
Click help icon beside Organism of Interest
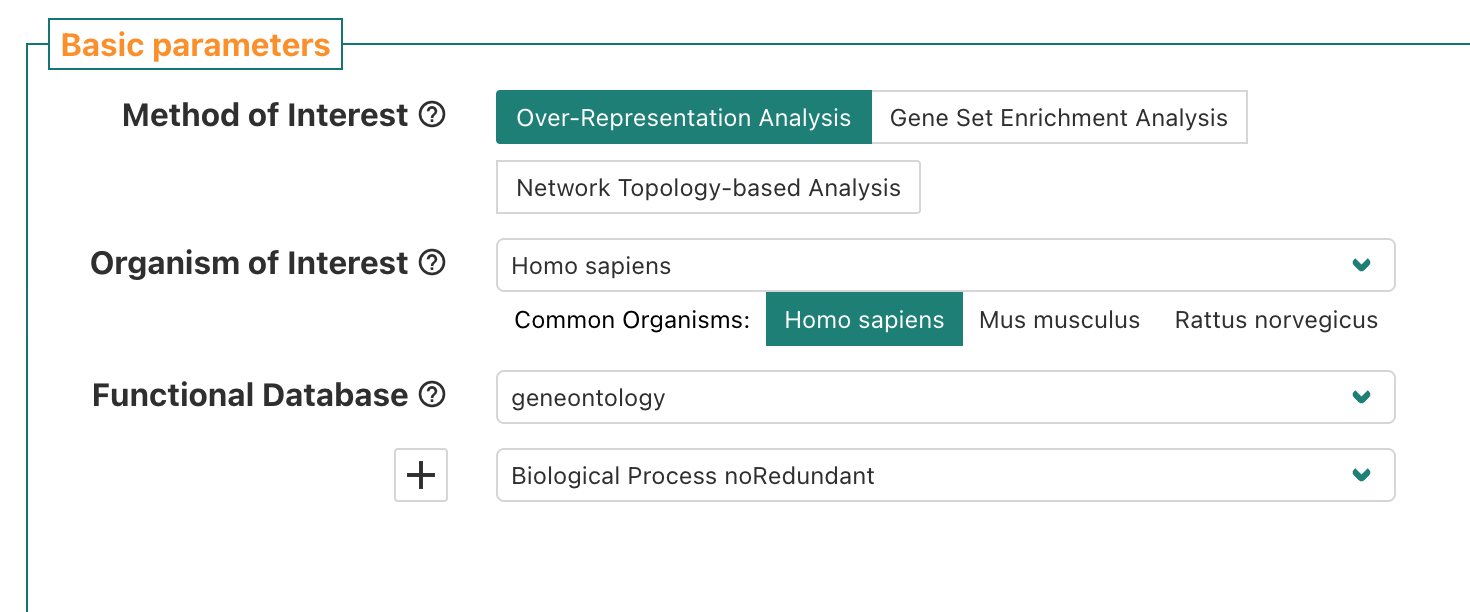click(432, 263)
